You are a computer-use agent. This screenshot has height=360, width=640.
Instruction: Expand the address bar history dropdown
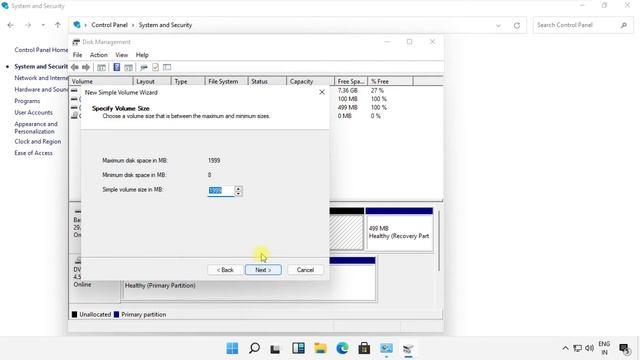498,25
